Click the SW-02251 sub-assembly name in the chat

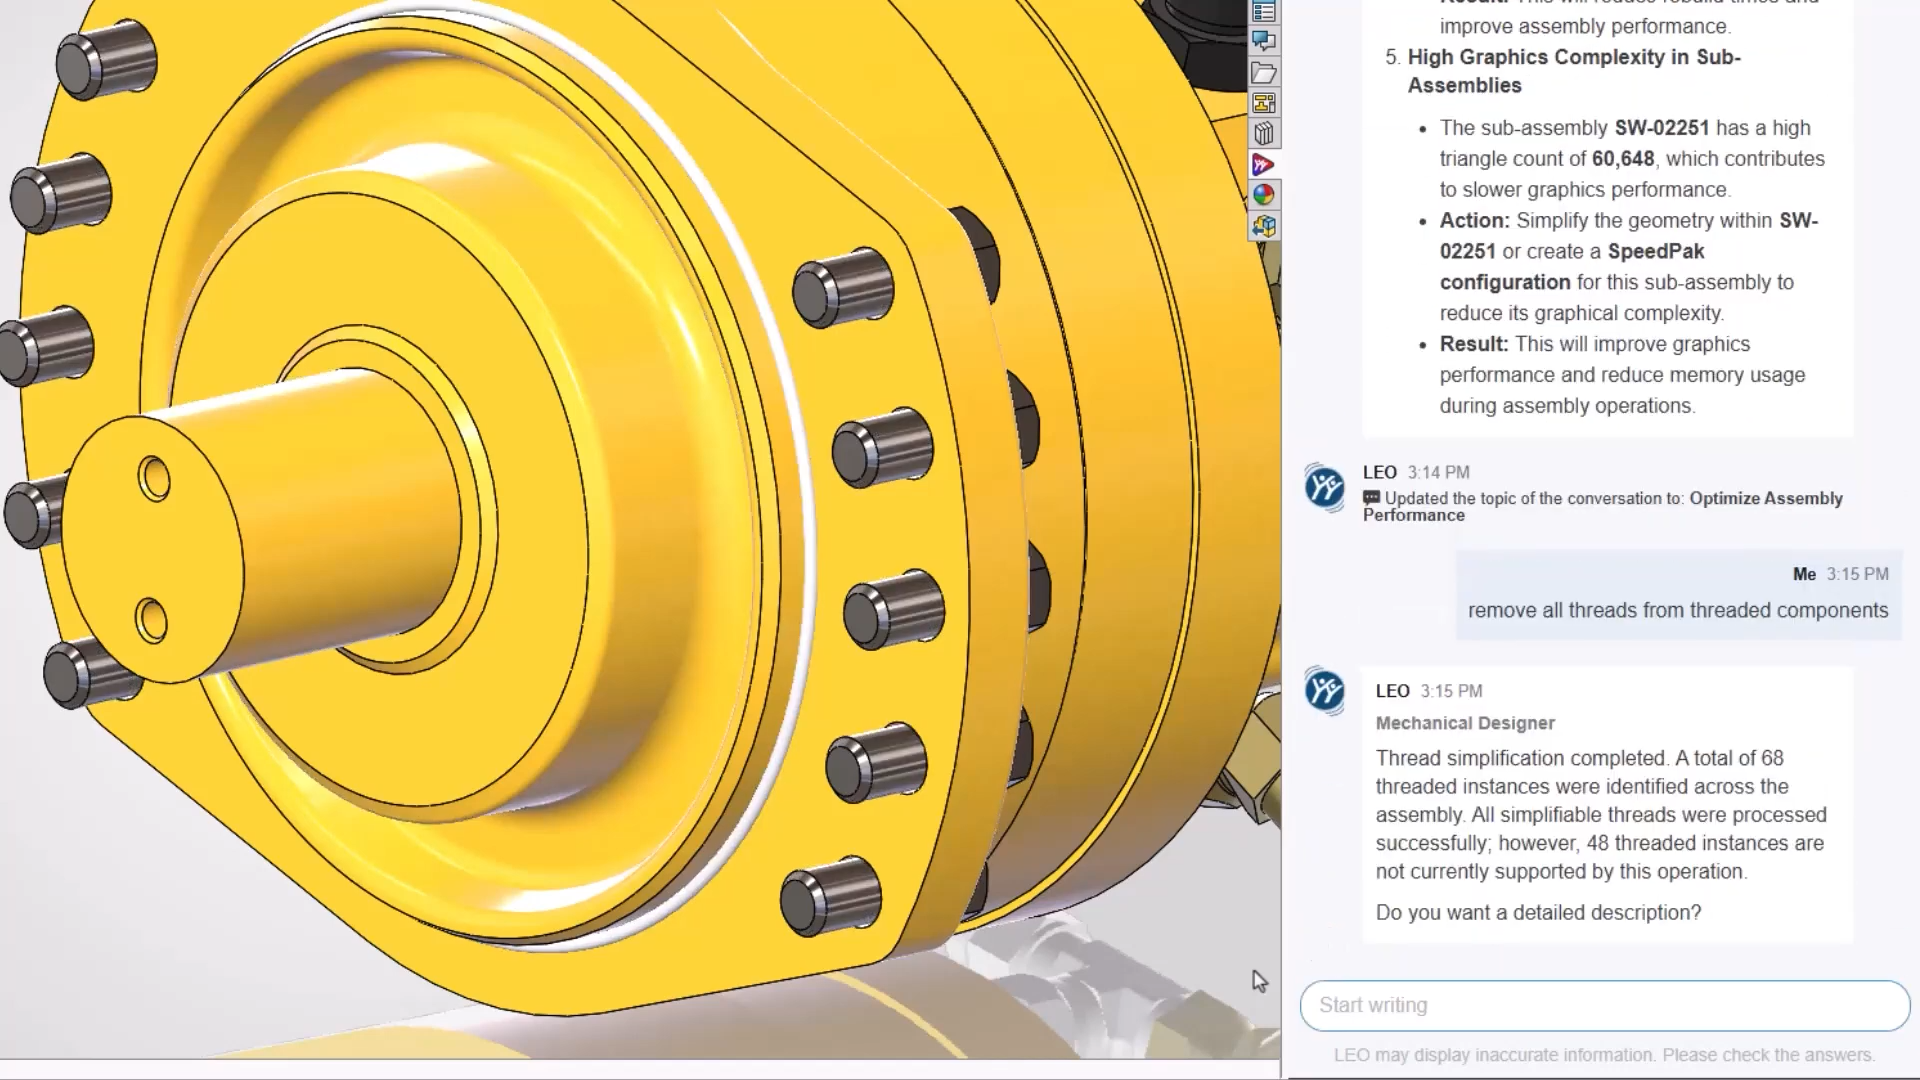[x=1662, y=128]
